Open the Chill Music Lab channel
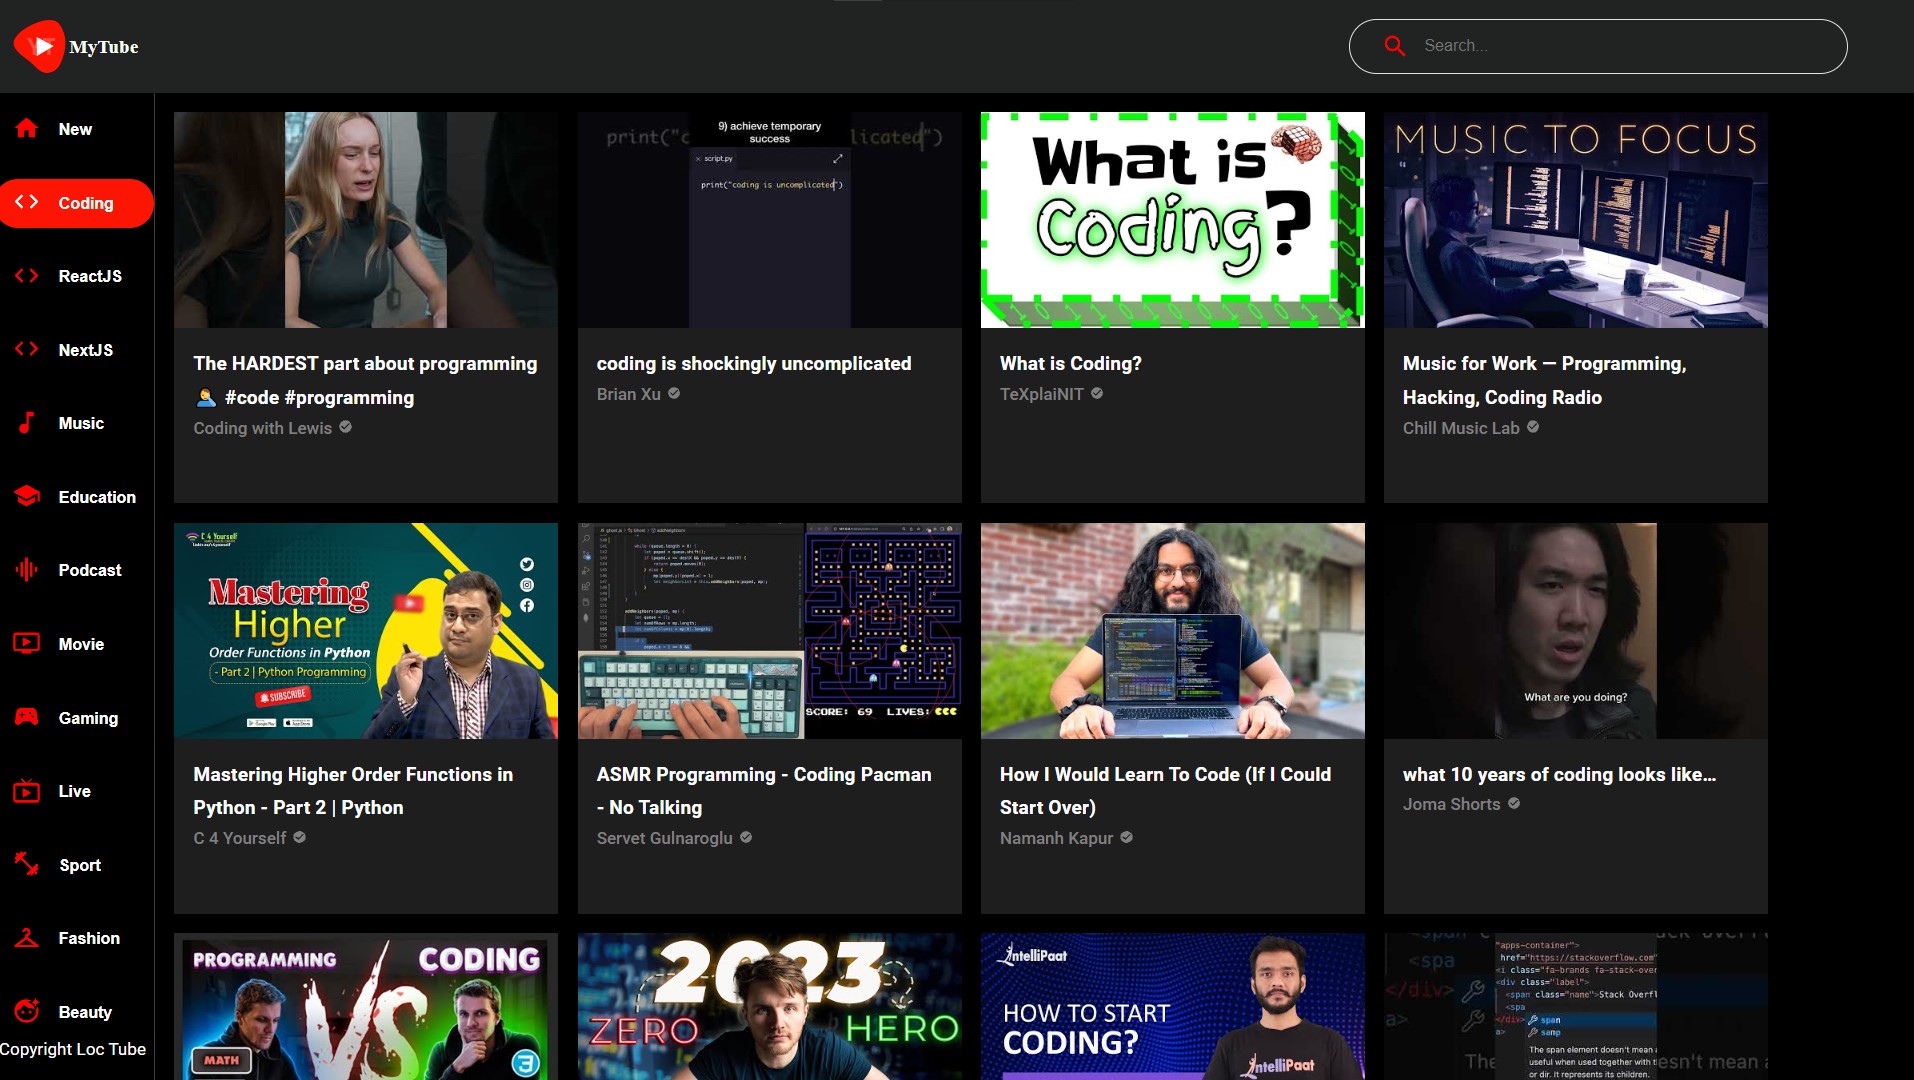 [x=1460, y=428]
